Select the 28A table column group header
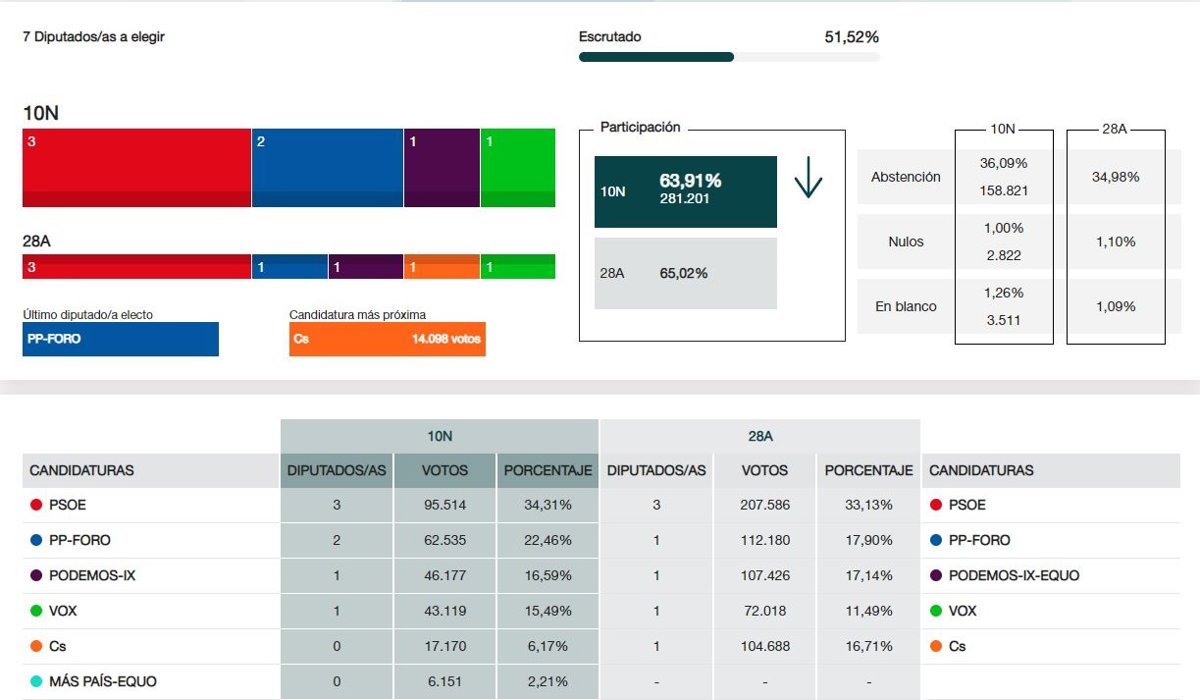Screen dimensions: 1200x700 coord(759,436)
